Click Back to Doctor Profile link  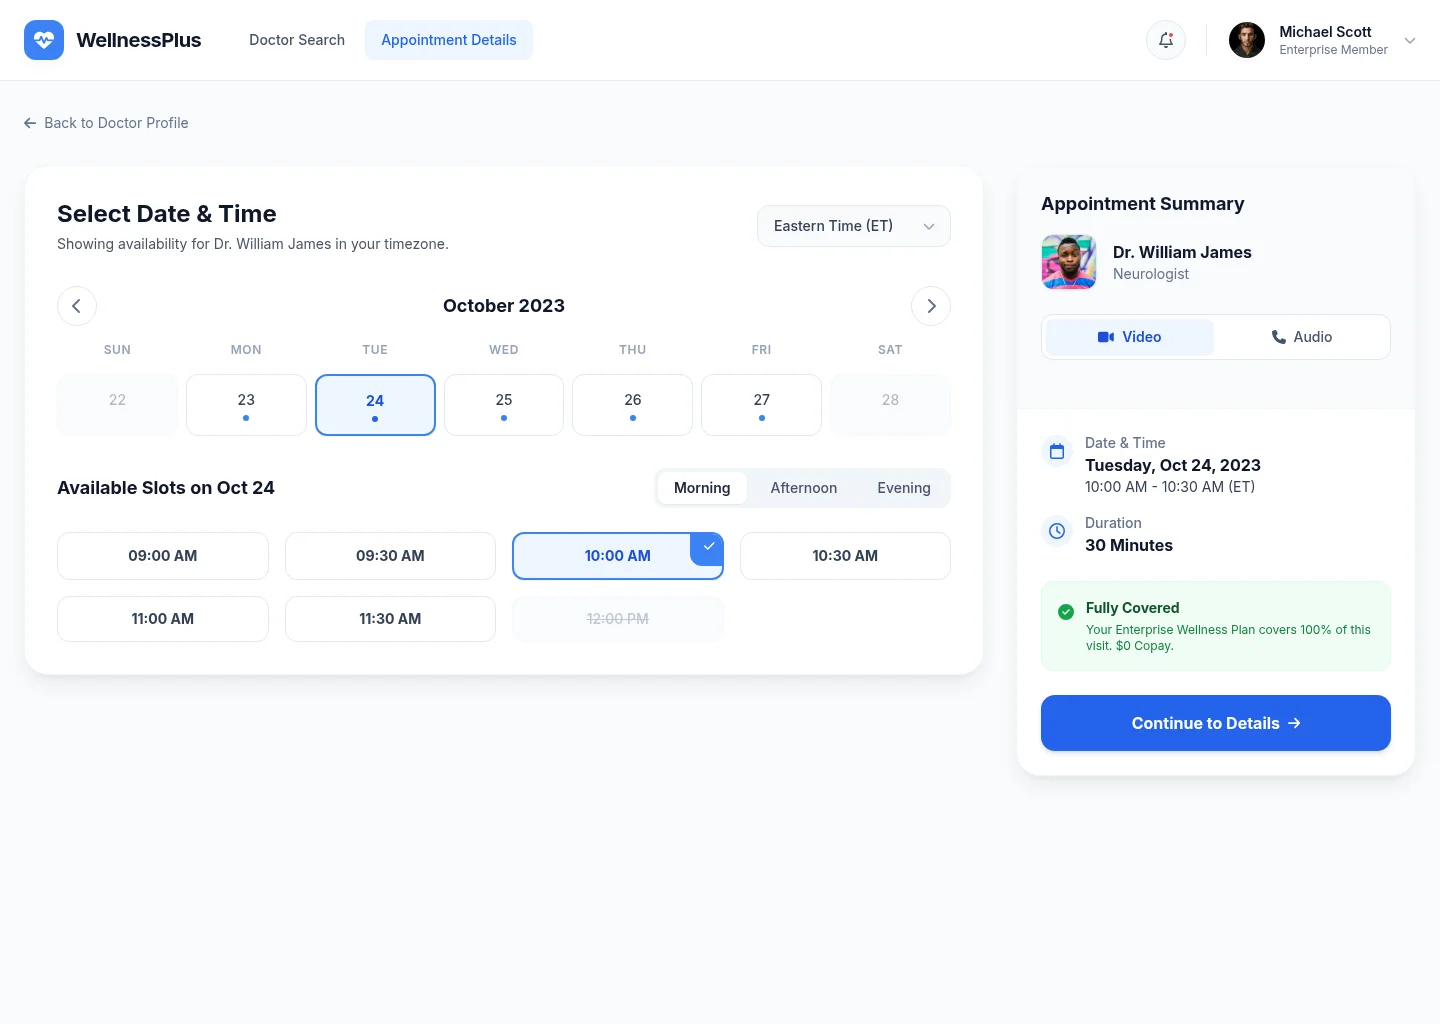point(116,122)
